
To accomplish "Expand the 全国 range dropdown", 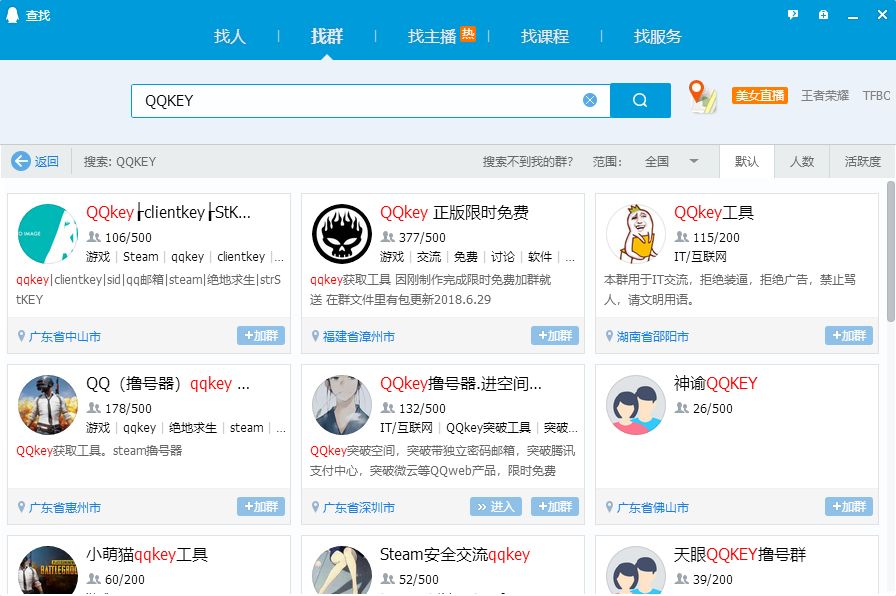I will pos(693,161).
